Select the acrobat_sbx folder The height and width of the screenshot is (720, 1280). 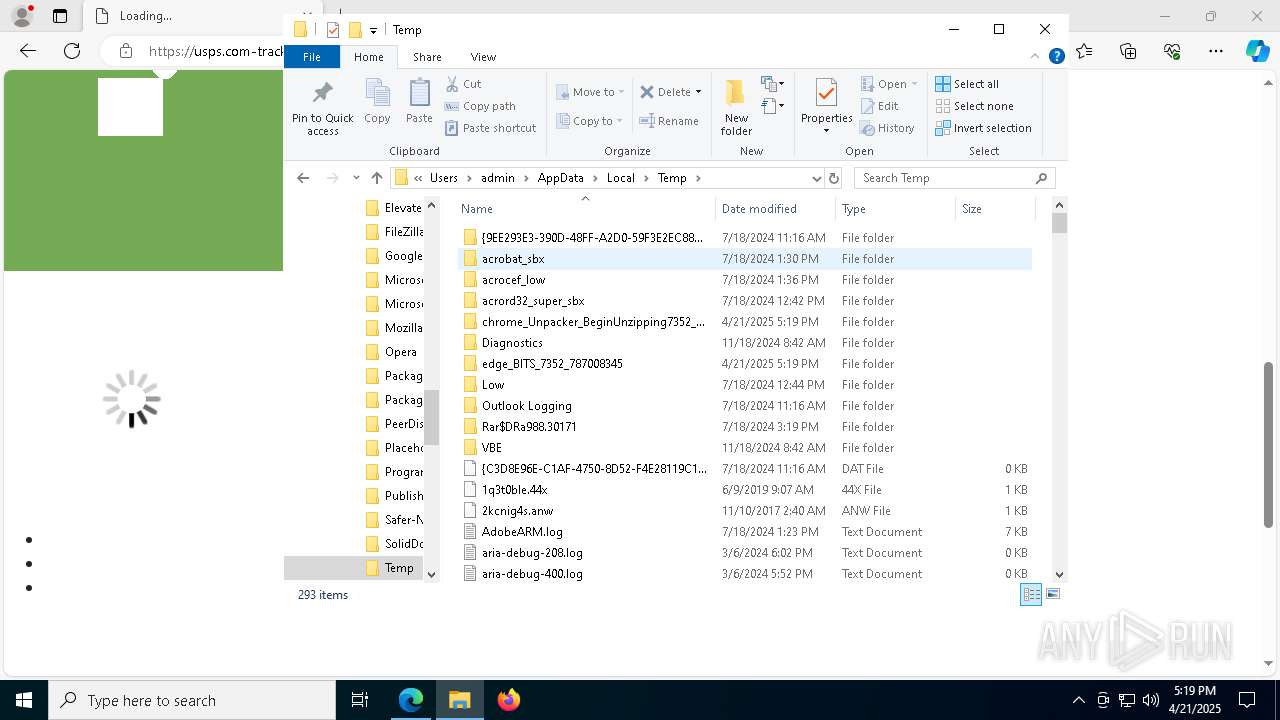(x=745, y=259)
